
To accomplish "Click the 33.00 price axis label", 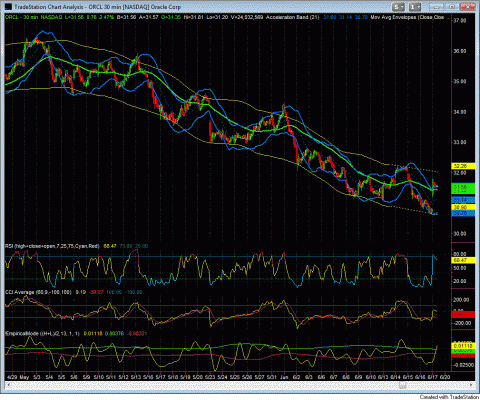I will 460,142.
